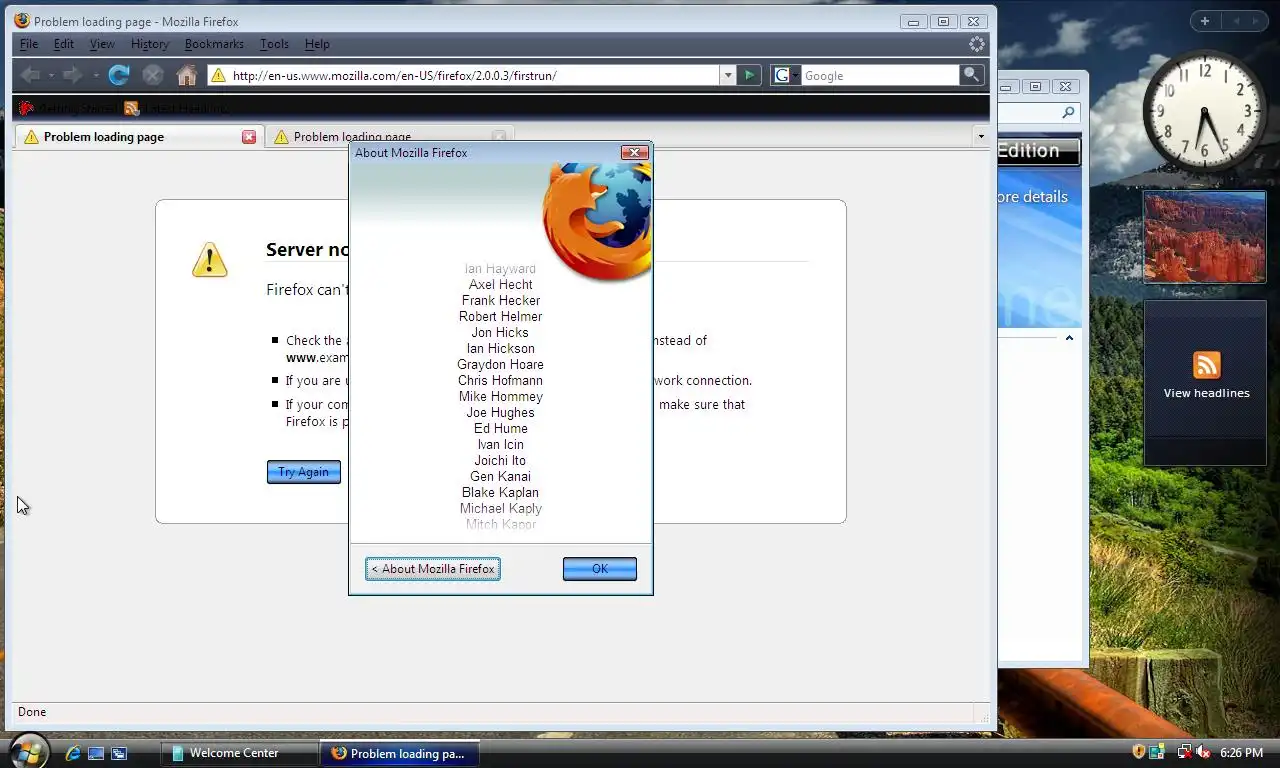Screen dimensions: 1280x768
Task: Click the Latest Headlines RSS bookmark icon
Action: [132, 108]
